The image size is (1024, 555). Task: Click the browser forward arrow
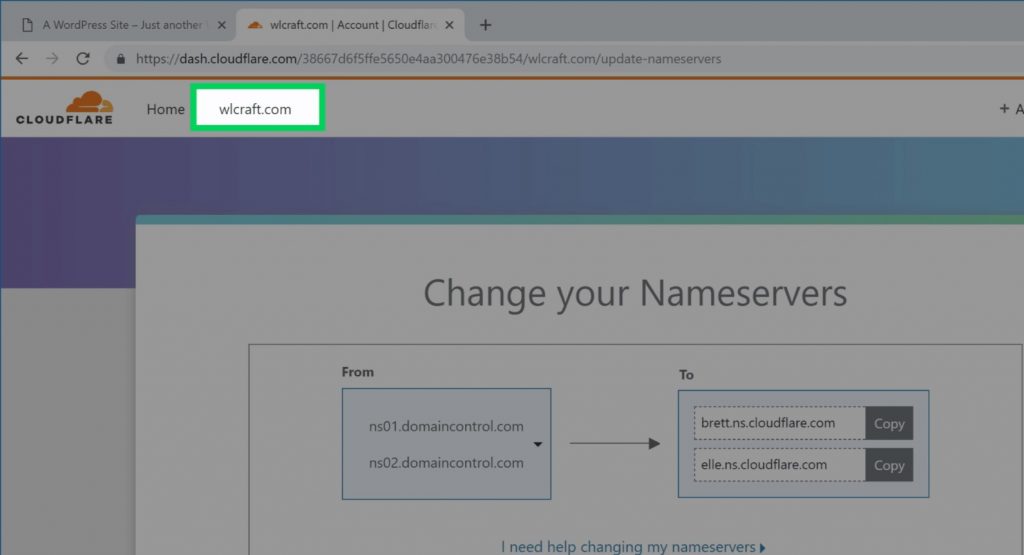tap(52, 59)
